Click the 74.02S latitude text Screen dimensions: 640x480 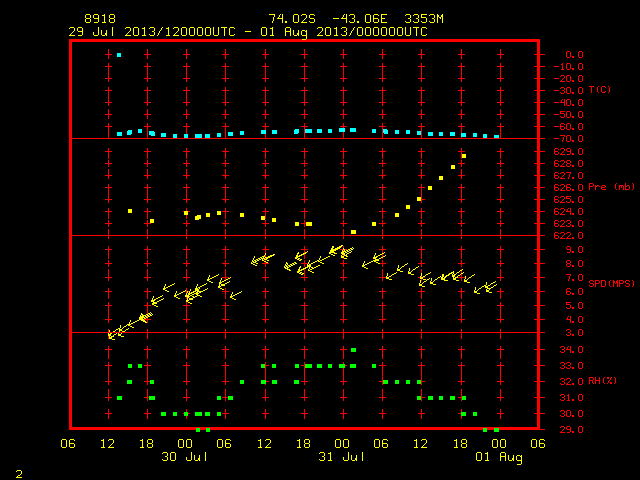(x=292, y=19)
